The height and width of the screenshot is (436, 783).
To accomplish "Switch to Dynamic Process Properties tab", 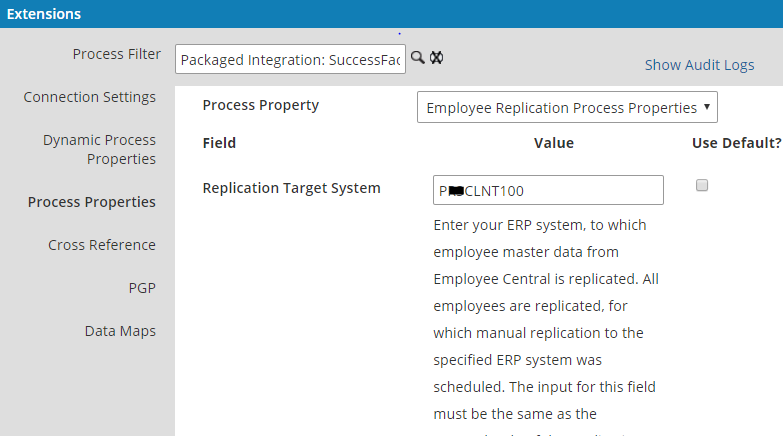I will coord(99,149).
